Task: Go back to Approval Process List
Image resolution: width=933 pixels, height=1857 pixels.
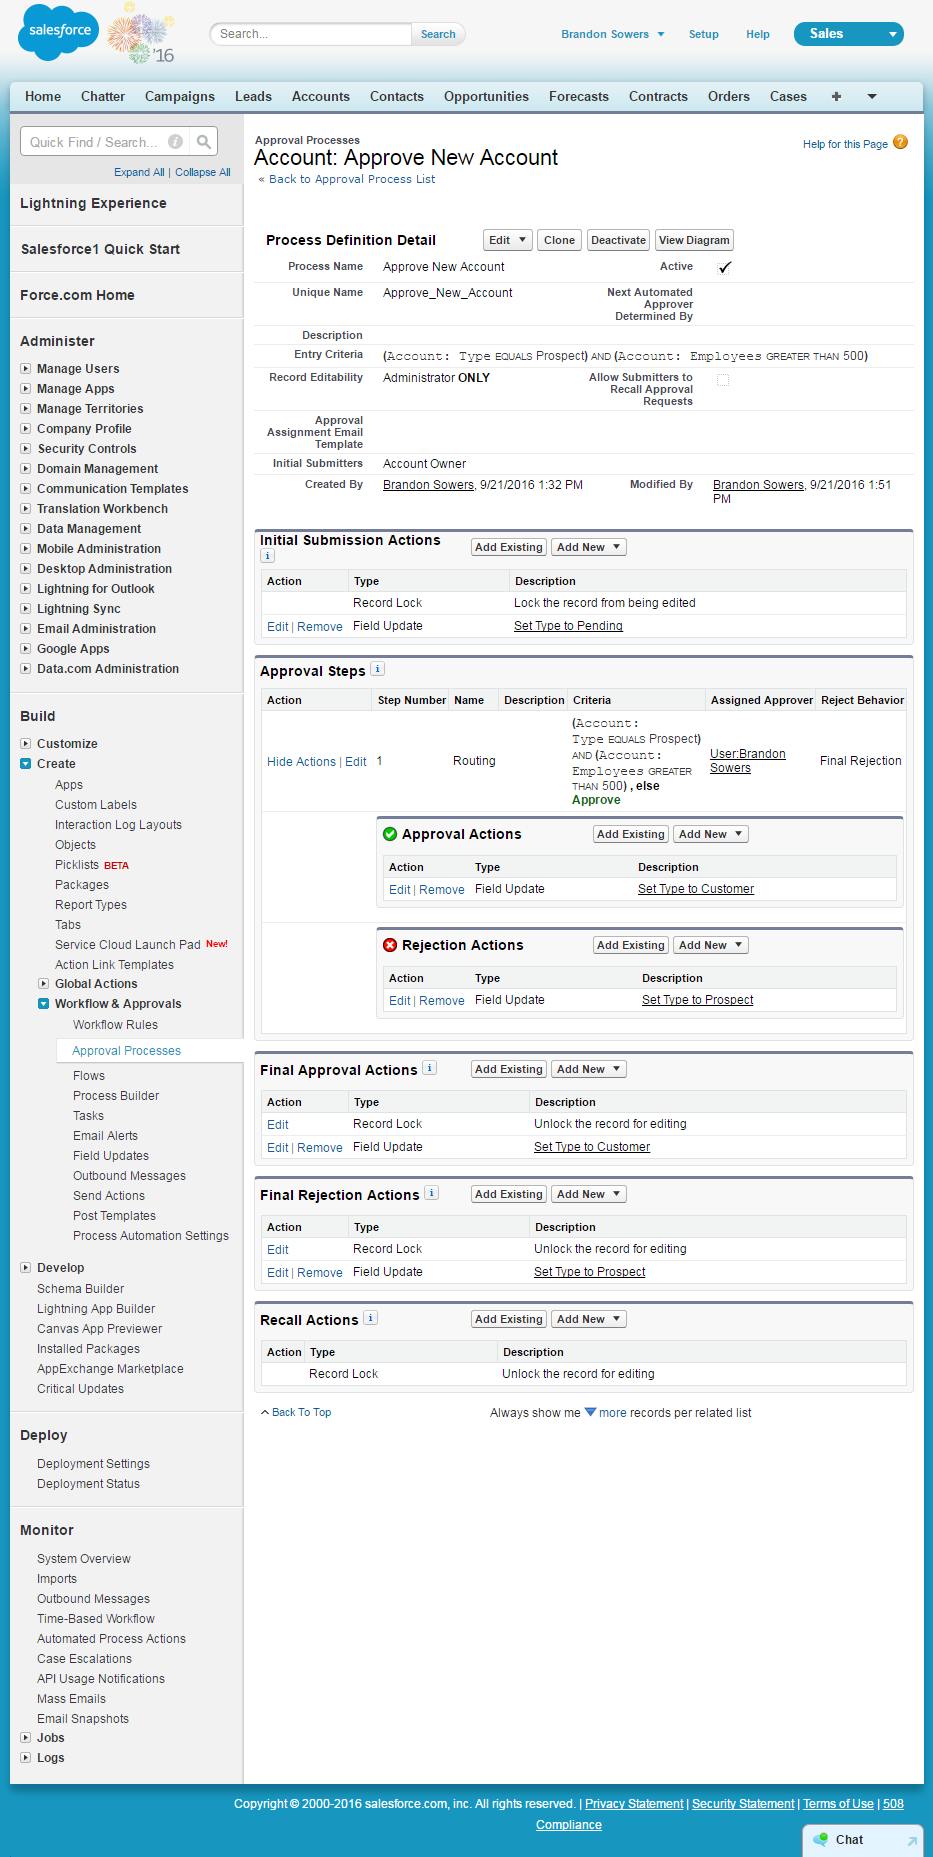Action: 352,179
